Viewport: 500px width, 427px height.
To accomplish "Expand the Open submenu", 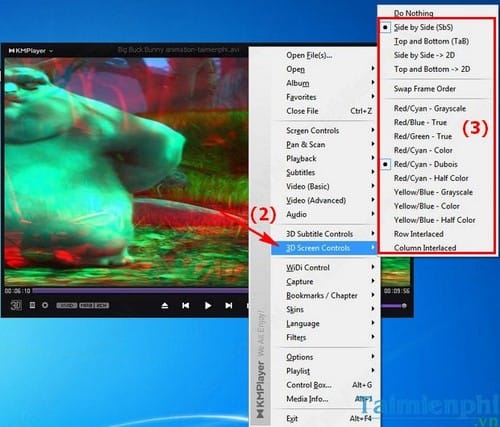I will (x=324, y=69).
